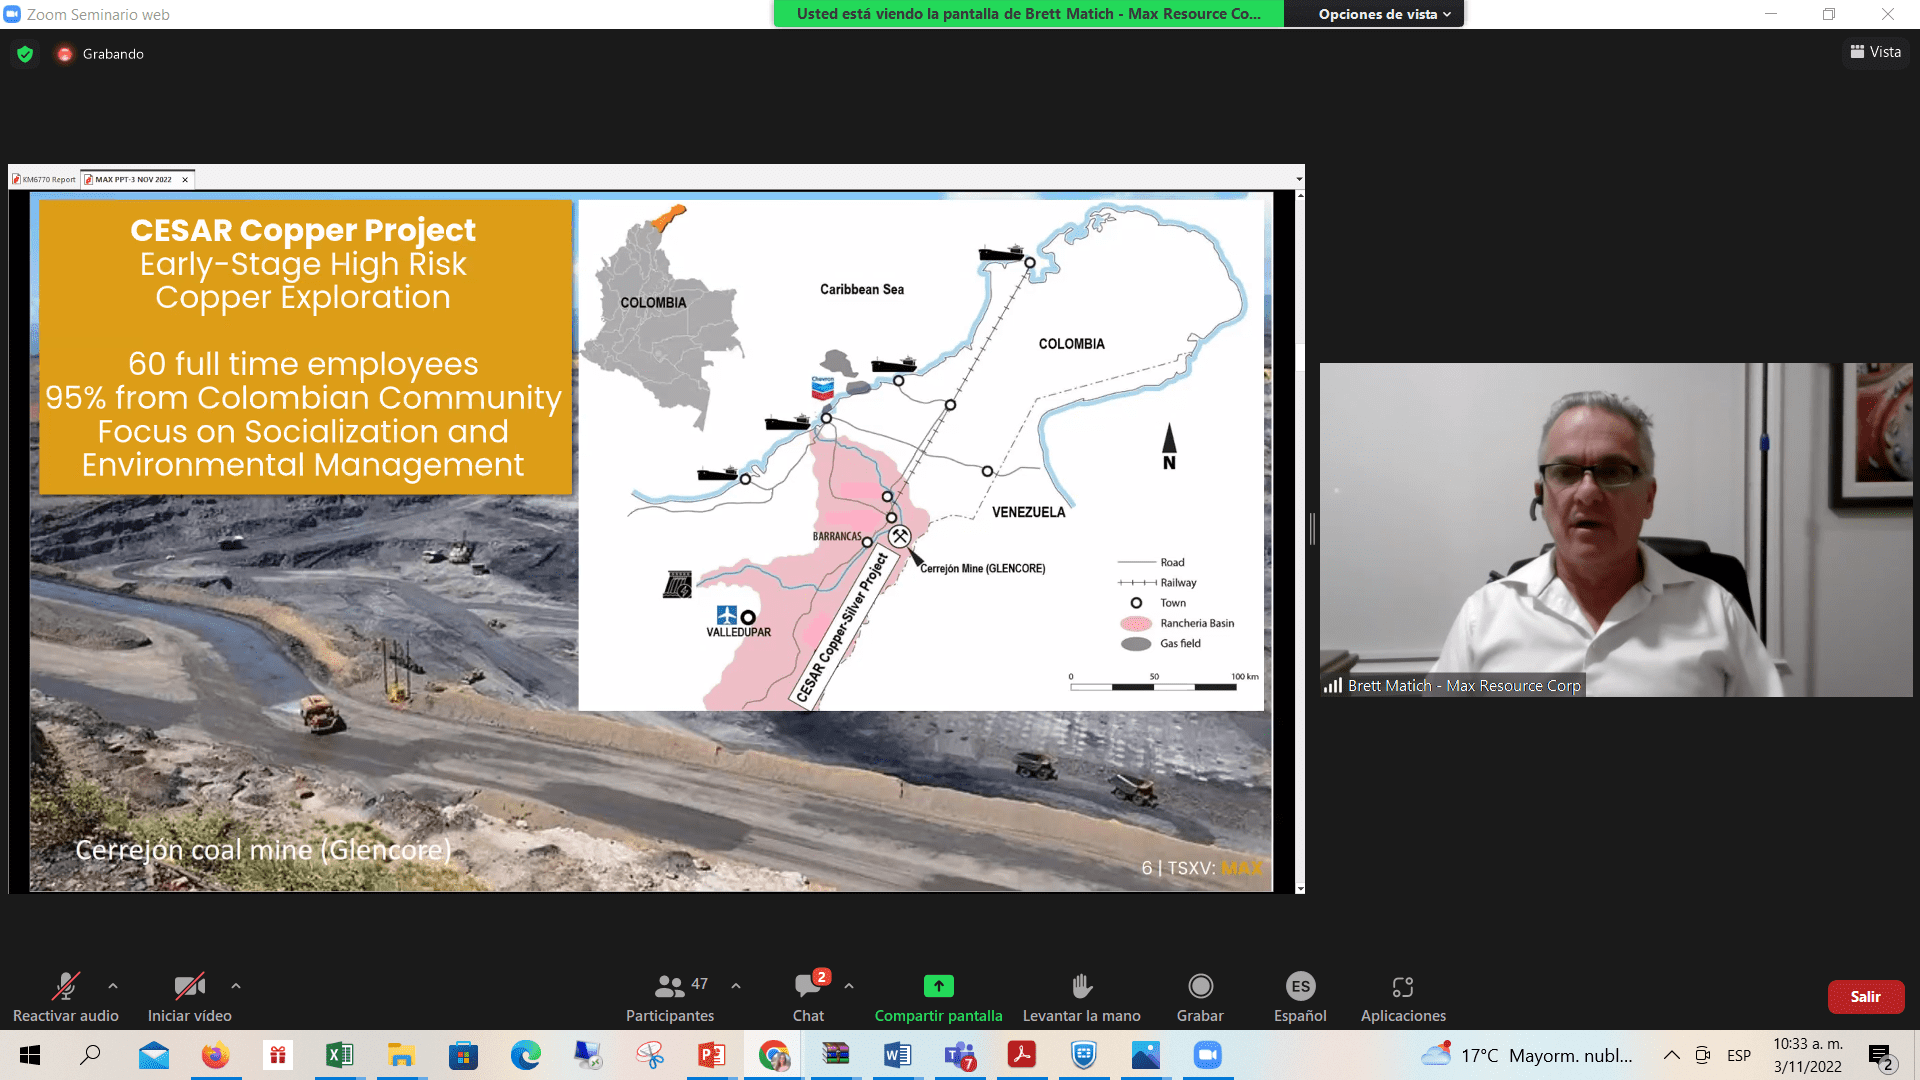Click the Vista layout button
Image resolution: width=1920 pixels, height=1080 pixels.
click(x=1875, y=52)
